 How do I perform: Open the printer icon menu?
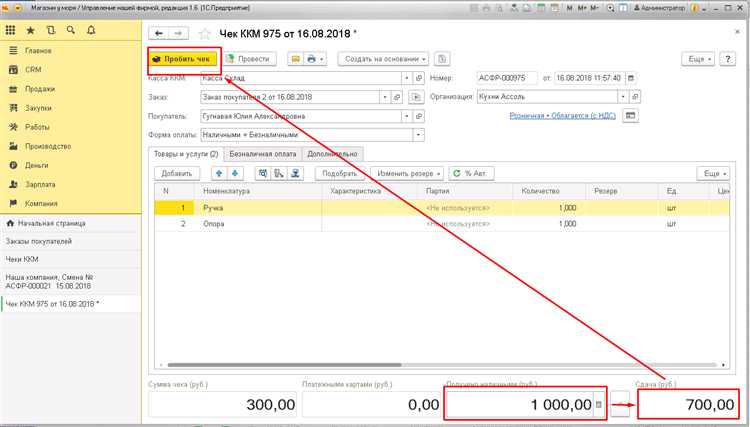[x=314, y=59]
